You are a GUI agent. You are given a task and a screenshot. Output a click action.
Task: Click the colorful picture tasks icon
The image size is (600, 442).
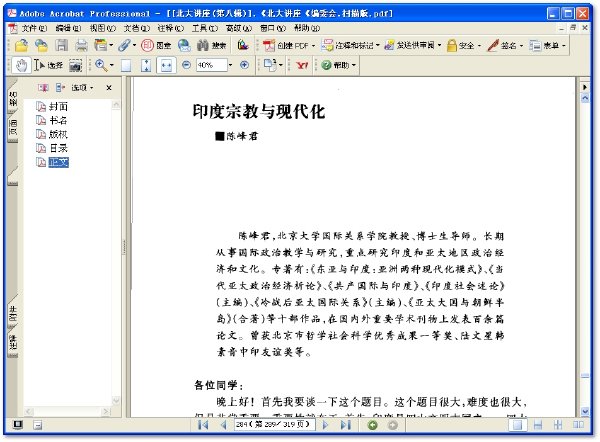click(x=243, y=45)
